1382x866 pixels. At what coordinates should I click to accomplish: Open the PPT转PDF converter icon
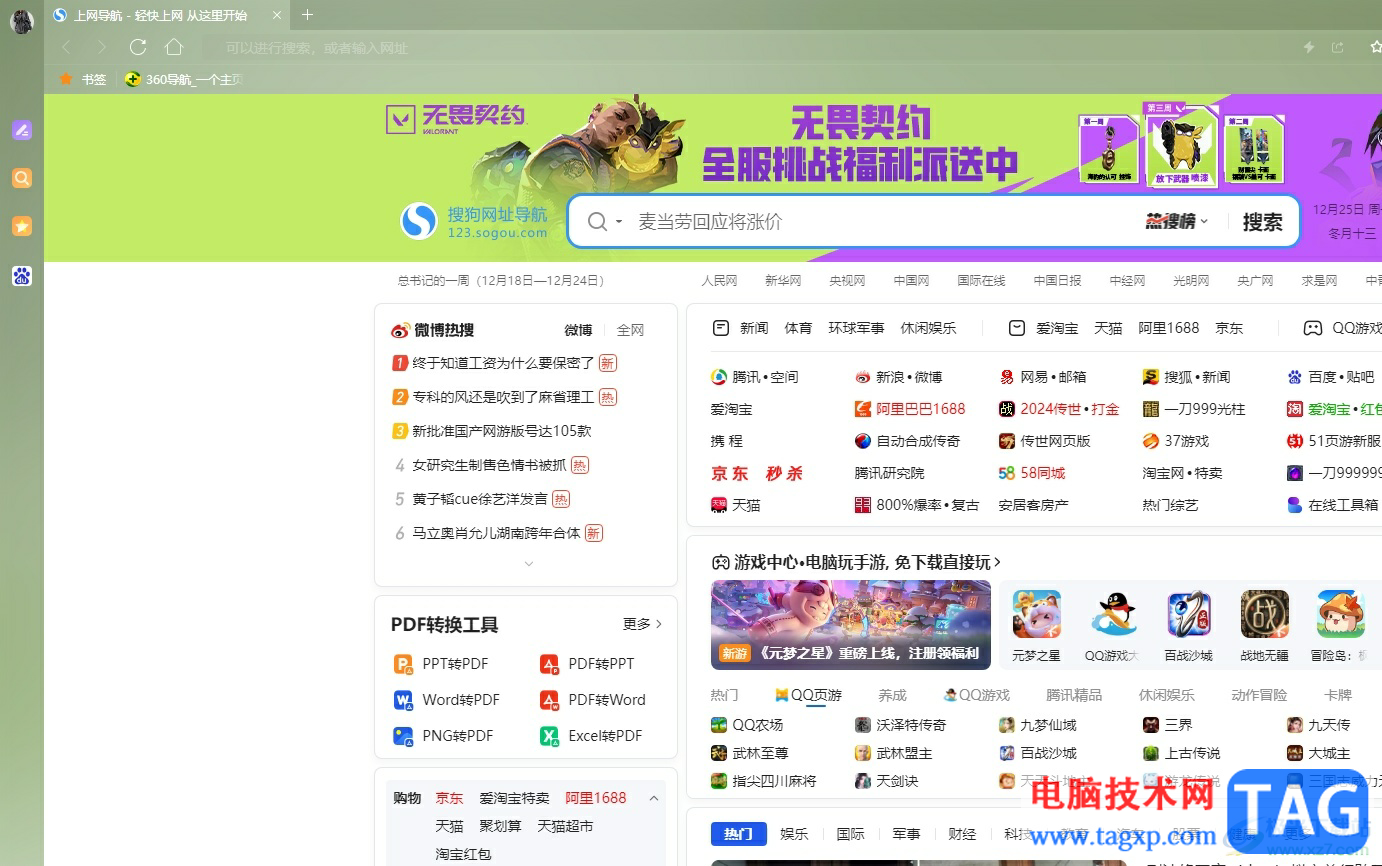tap(403, 664)
